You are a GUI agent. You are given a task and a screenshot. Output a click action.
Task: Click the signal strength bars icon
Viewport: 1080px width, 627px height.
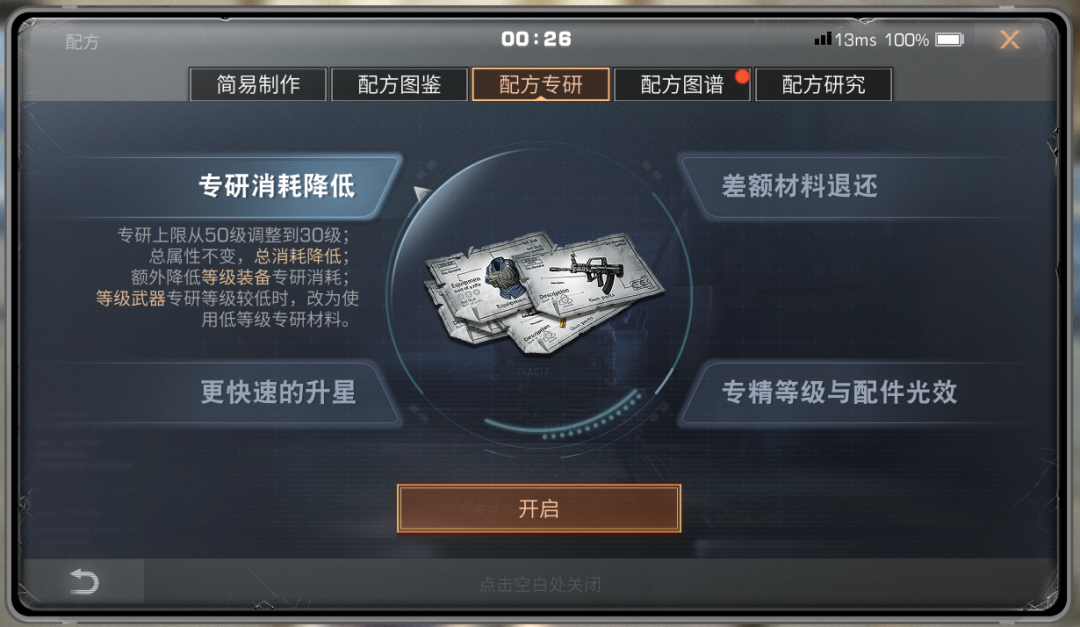point(822,39)
